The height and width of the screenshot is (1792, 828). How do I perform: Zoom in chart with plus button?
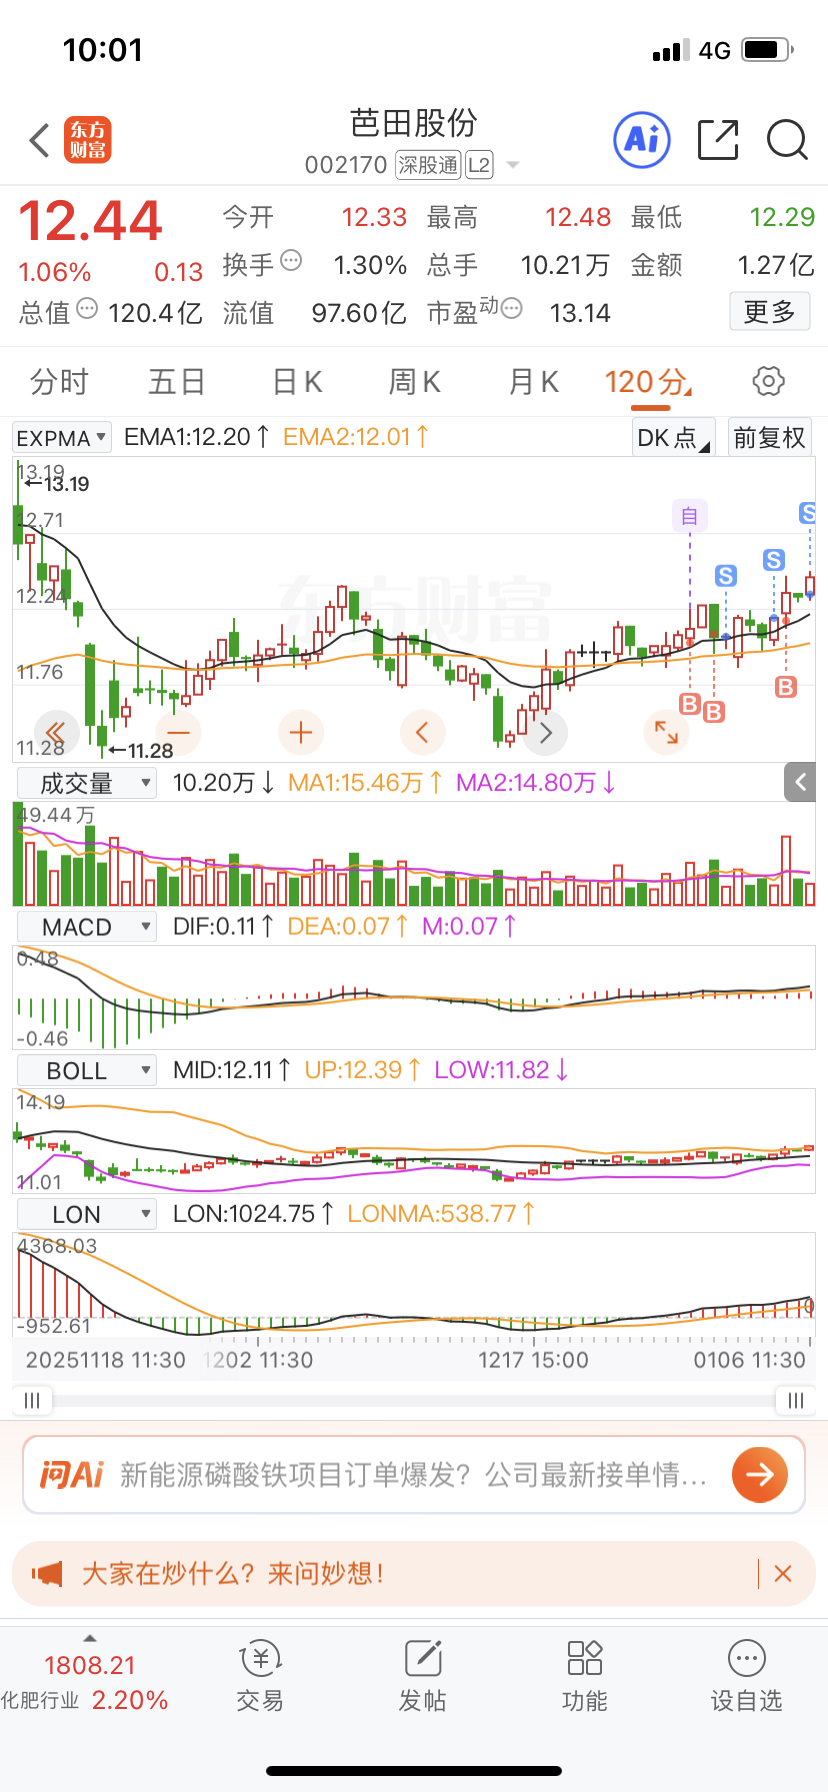pos(301,733)
